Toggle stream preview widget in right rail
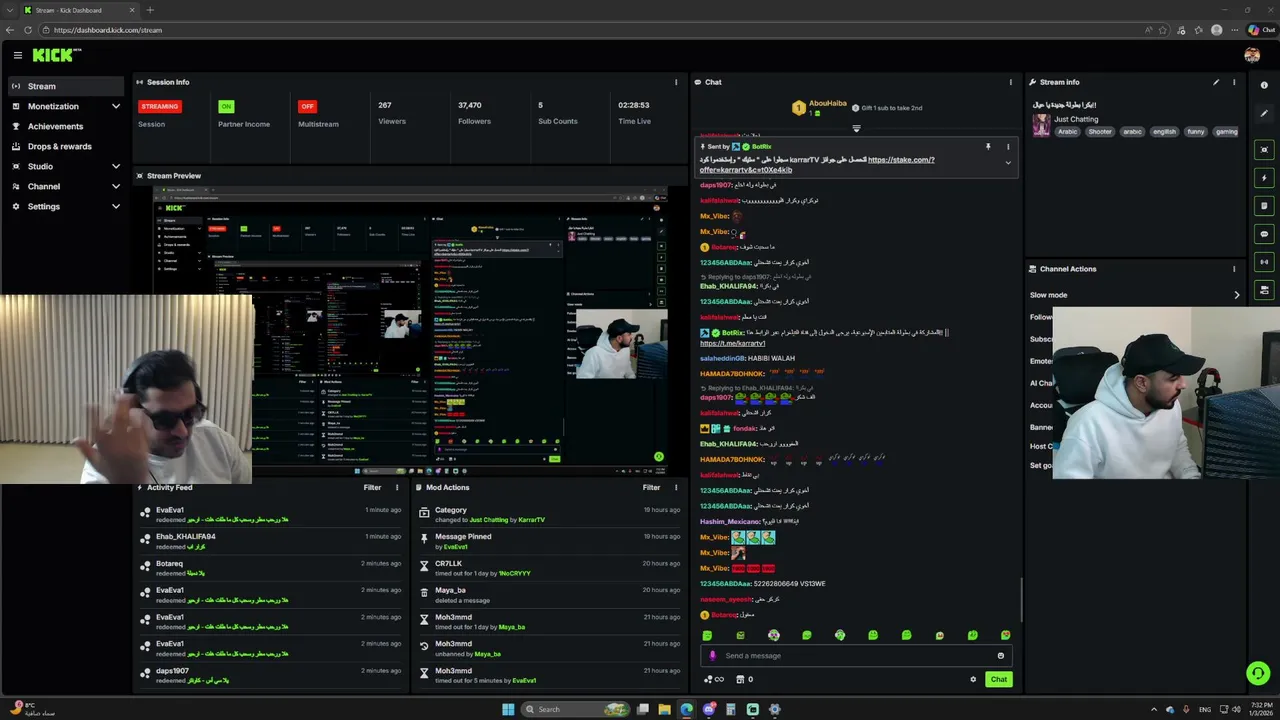The height and width of the screenshot is (720, 1280). click(1264, 150)
